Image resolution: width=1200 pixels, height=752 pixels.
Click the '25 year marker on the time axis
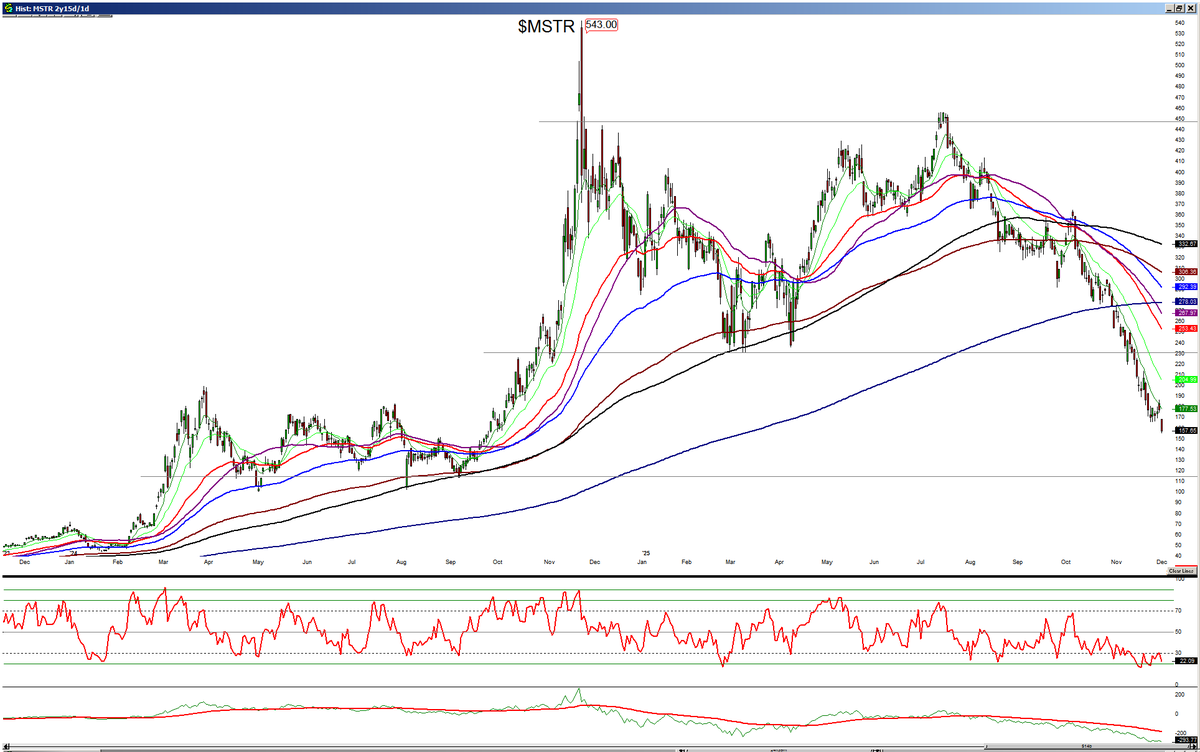(x=645, y=552)
